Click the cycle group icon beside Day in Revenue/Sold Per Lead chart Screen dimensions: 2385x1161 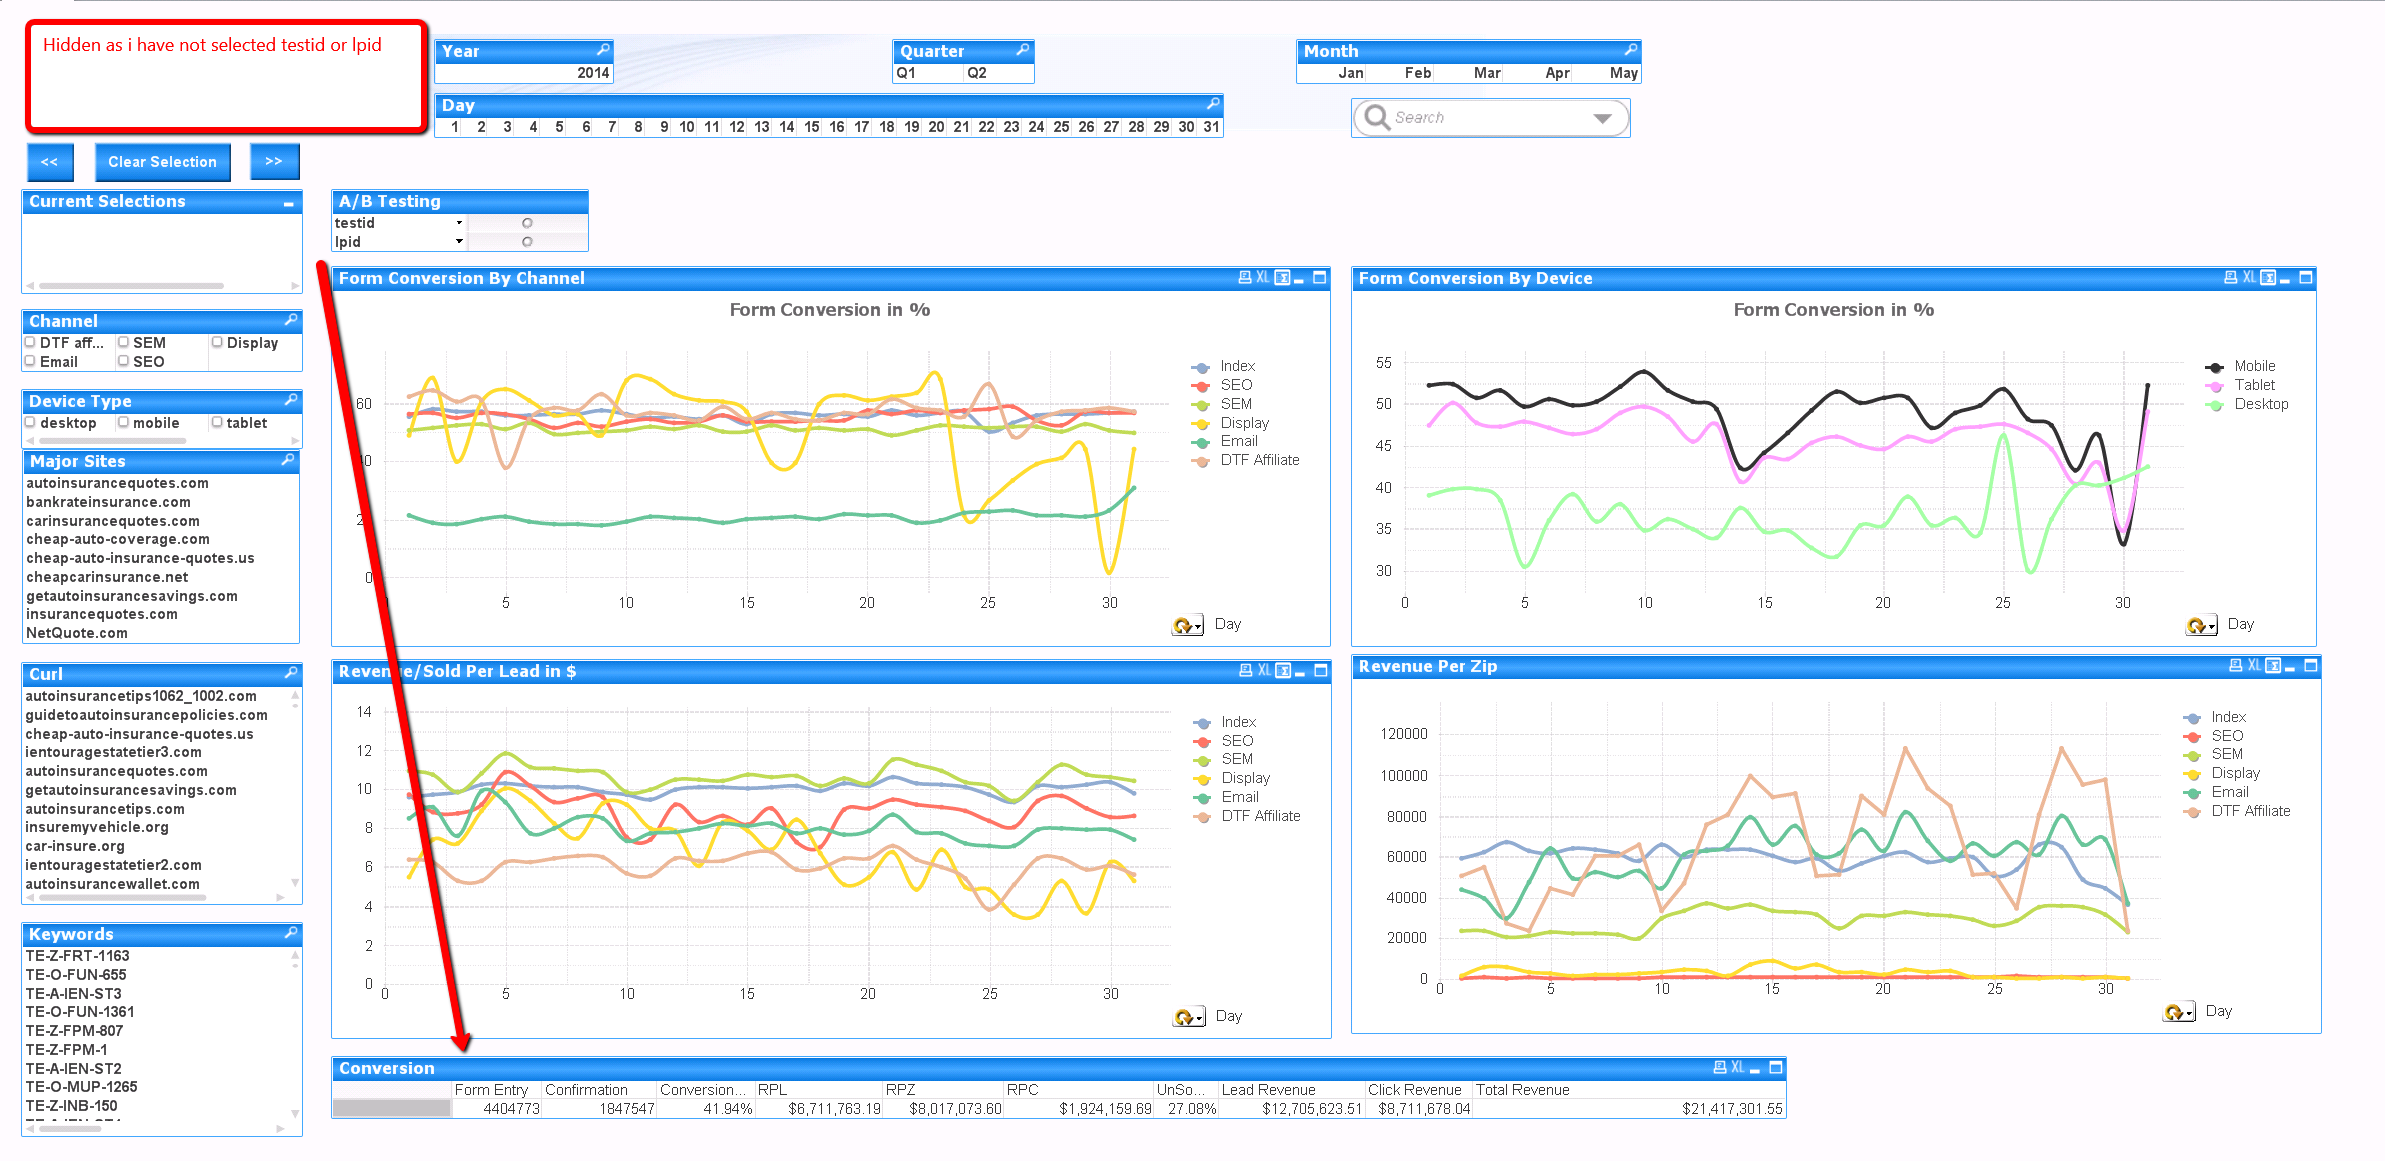(x=1187, y=1017)
